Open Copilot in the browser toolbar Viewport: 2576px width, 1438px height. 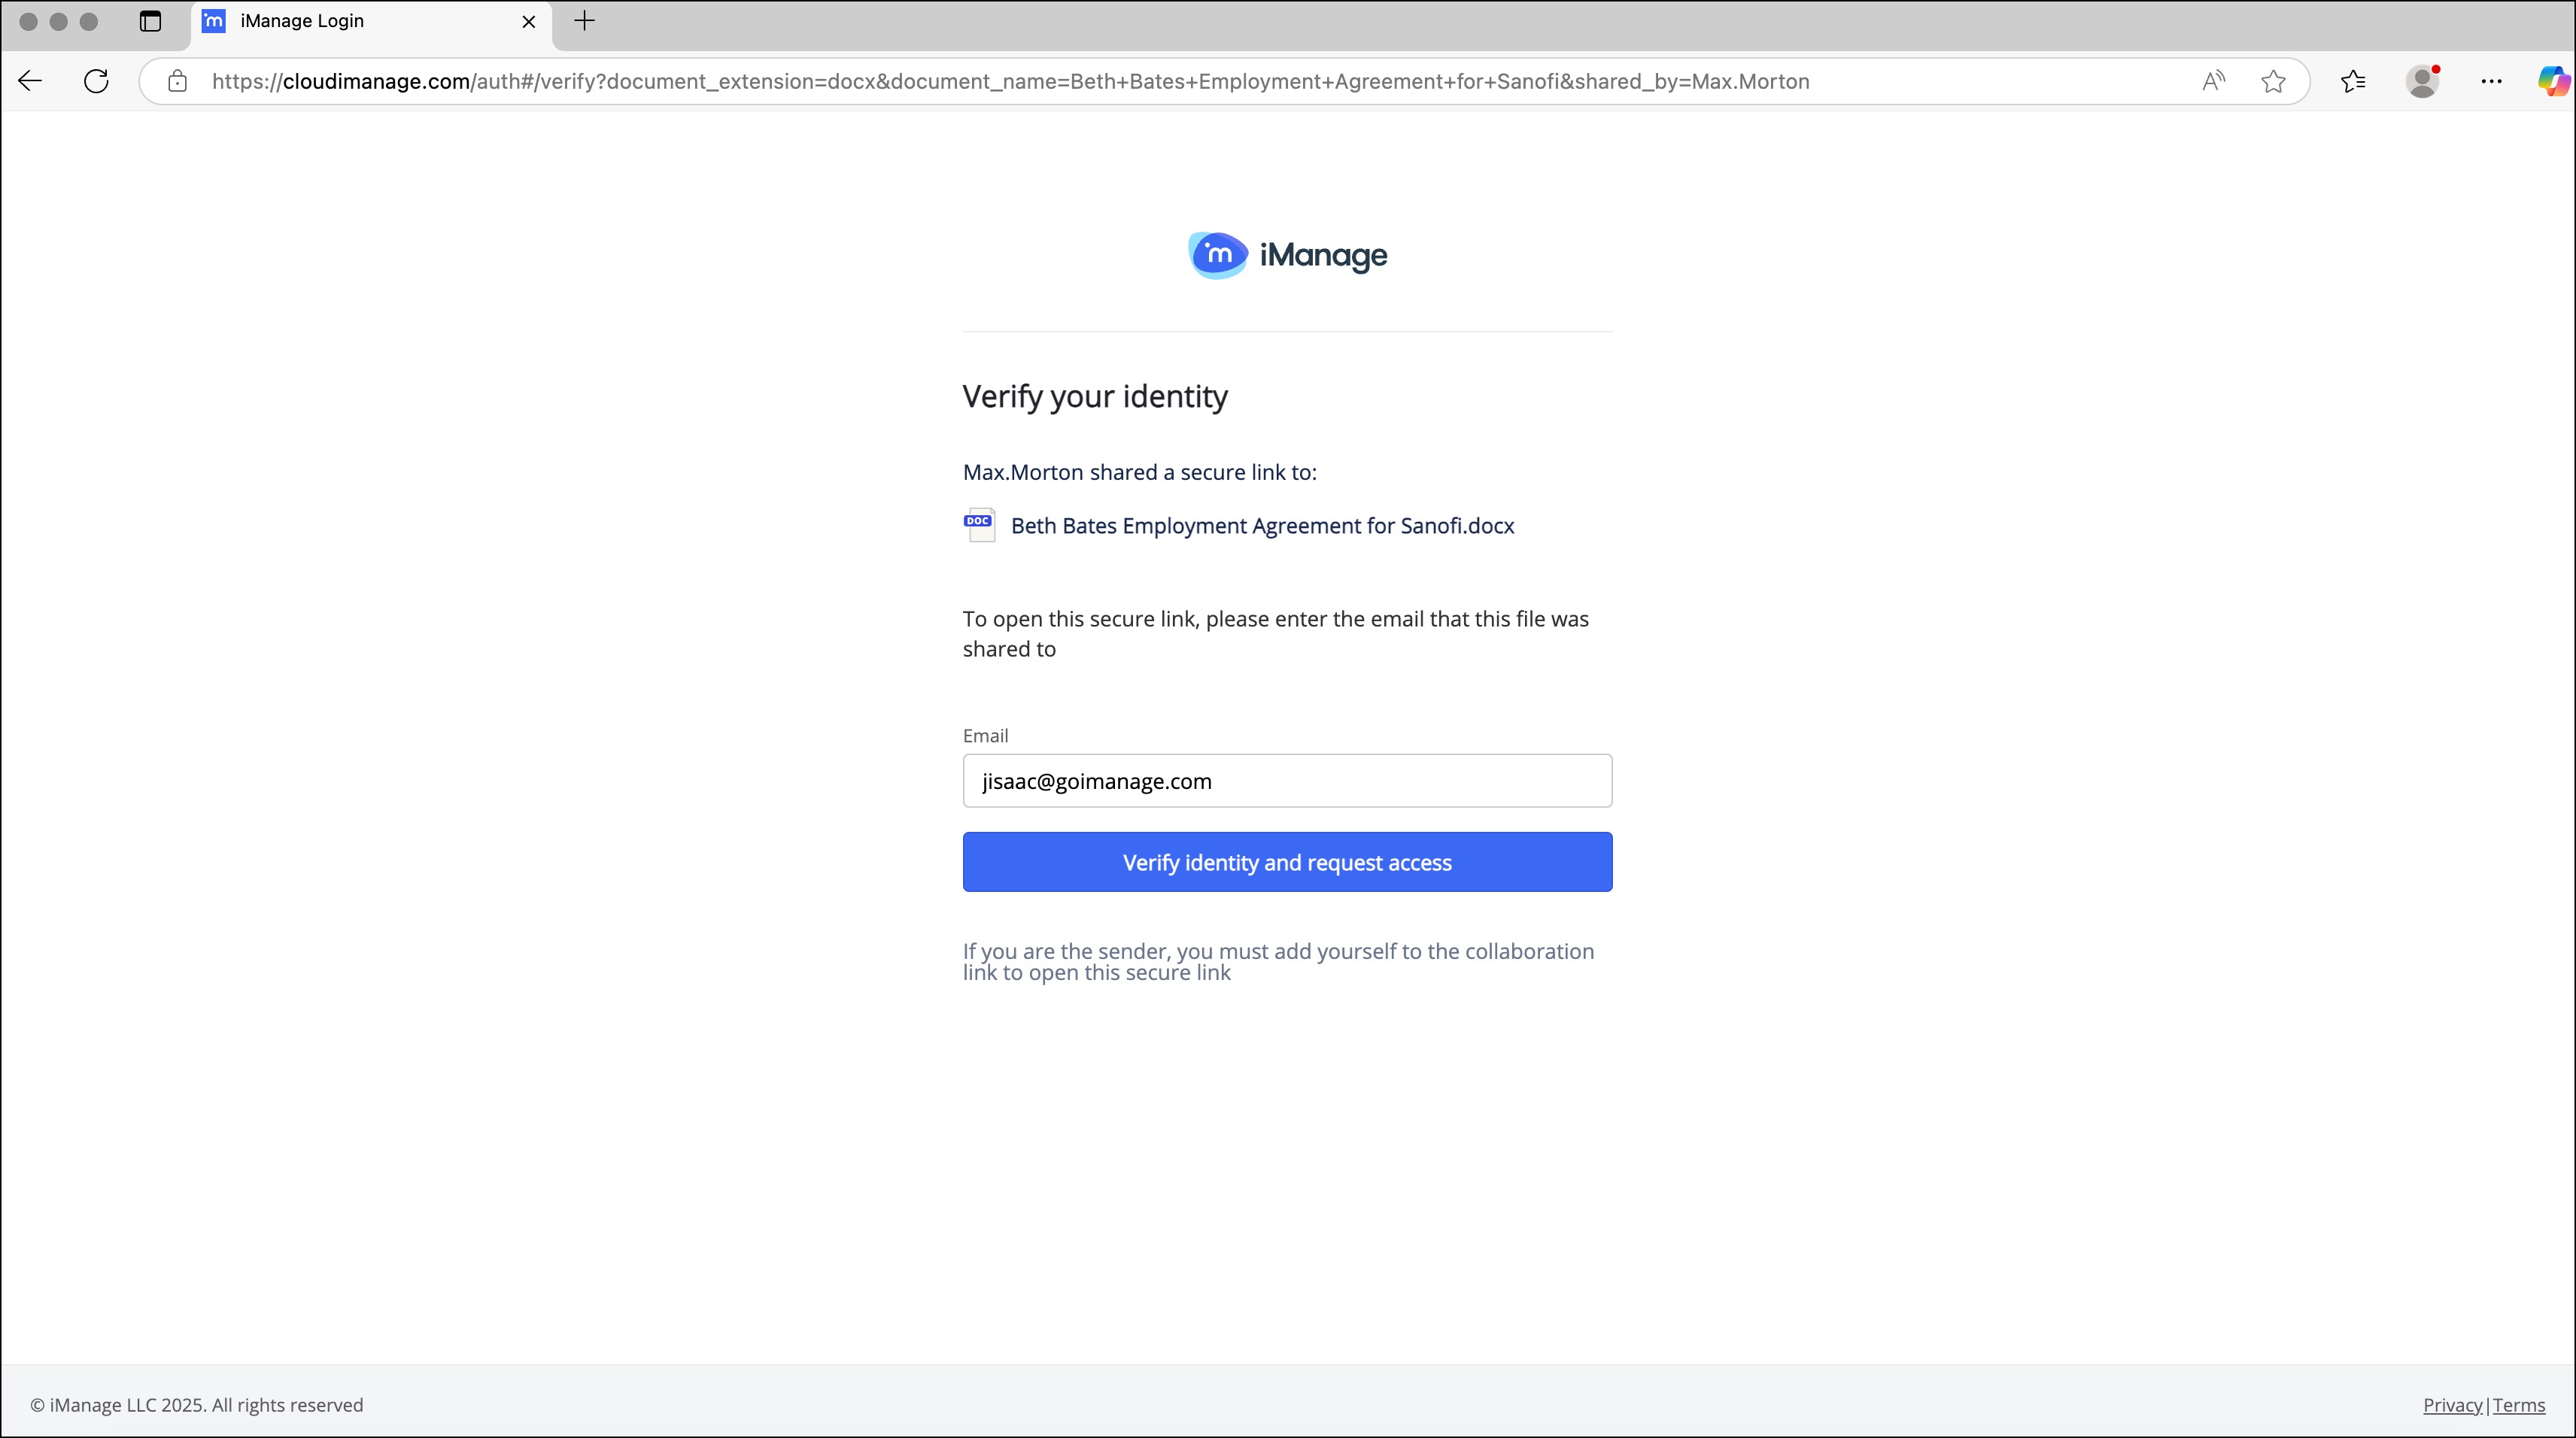click(x=2553, y=81)
